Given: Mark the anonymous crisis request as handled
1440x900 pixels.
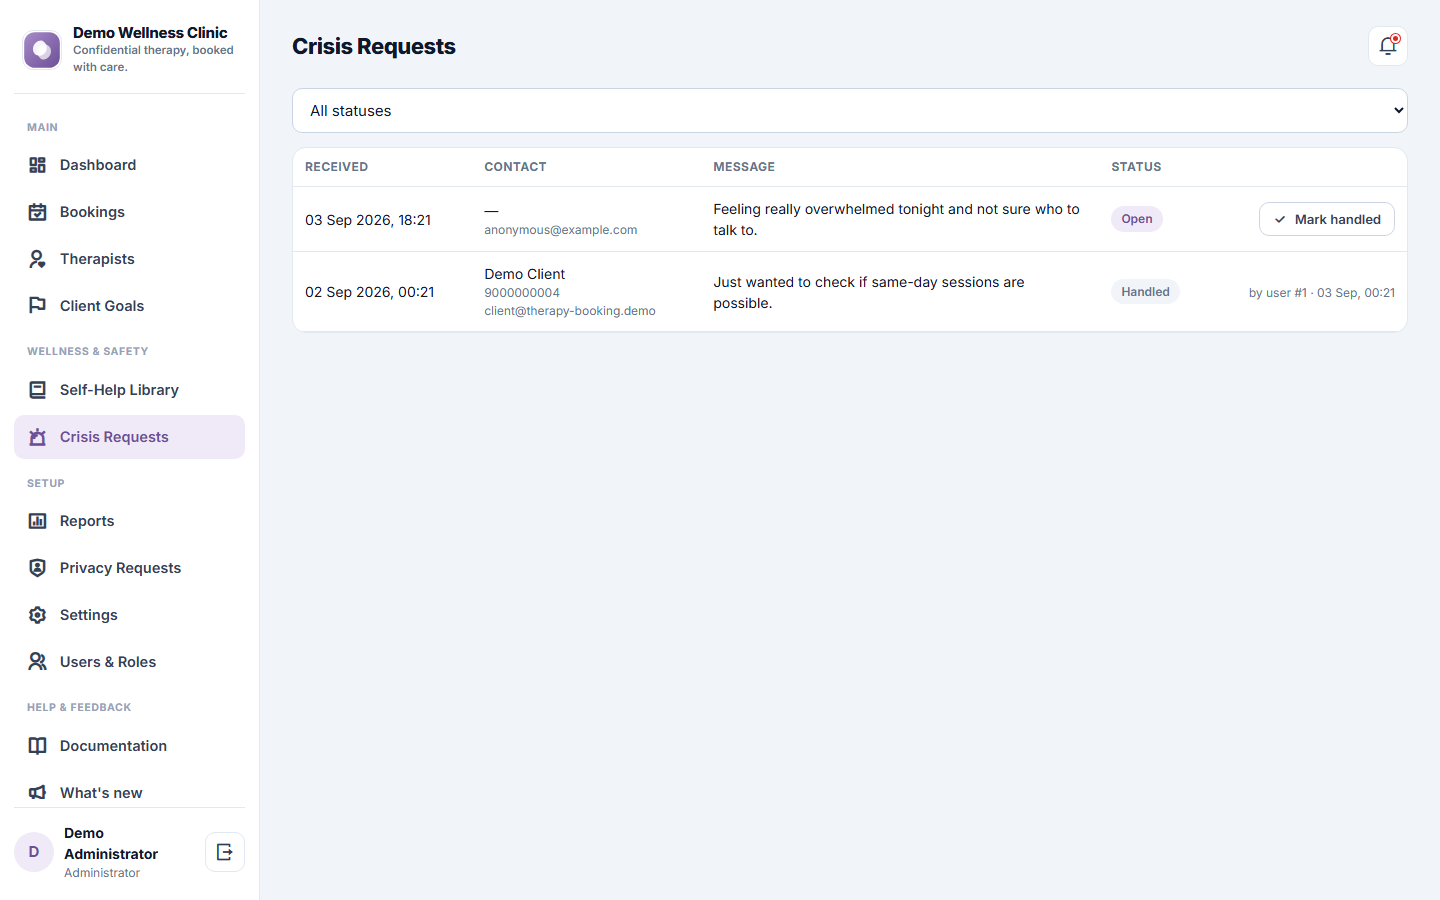Looking at the screenshot, I should (x=1326, y=219).
